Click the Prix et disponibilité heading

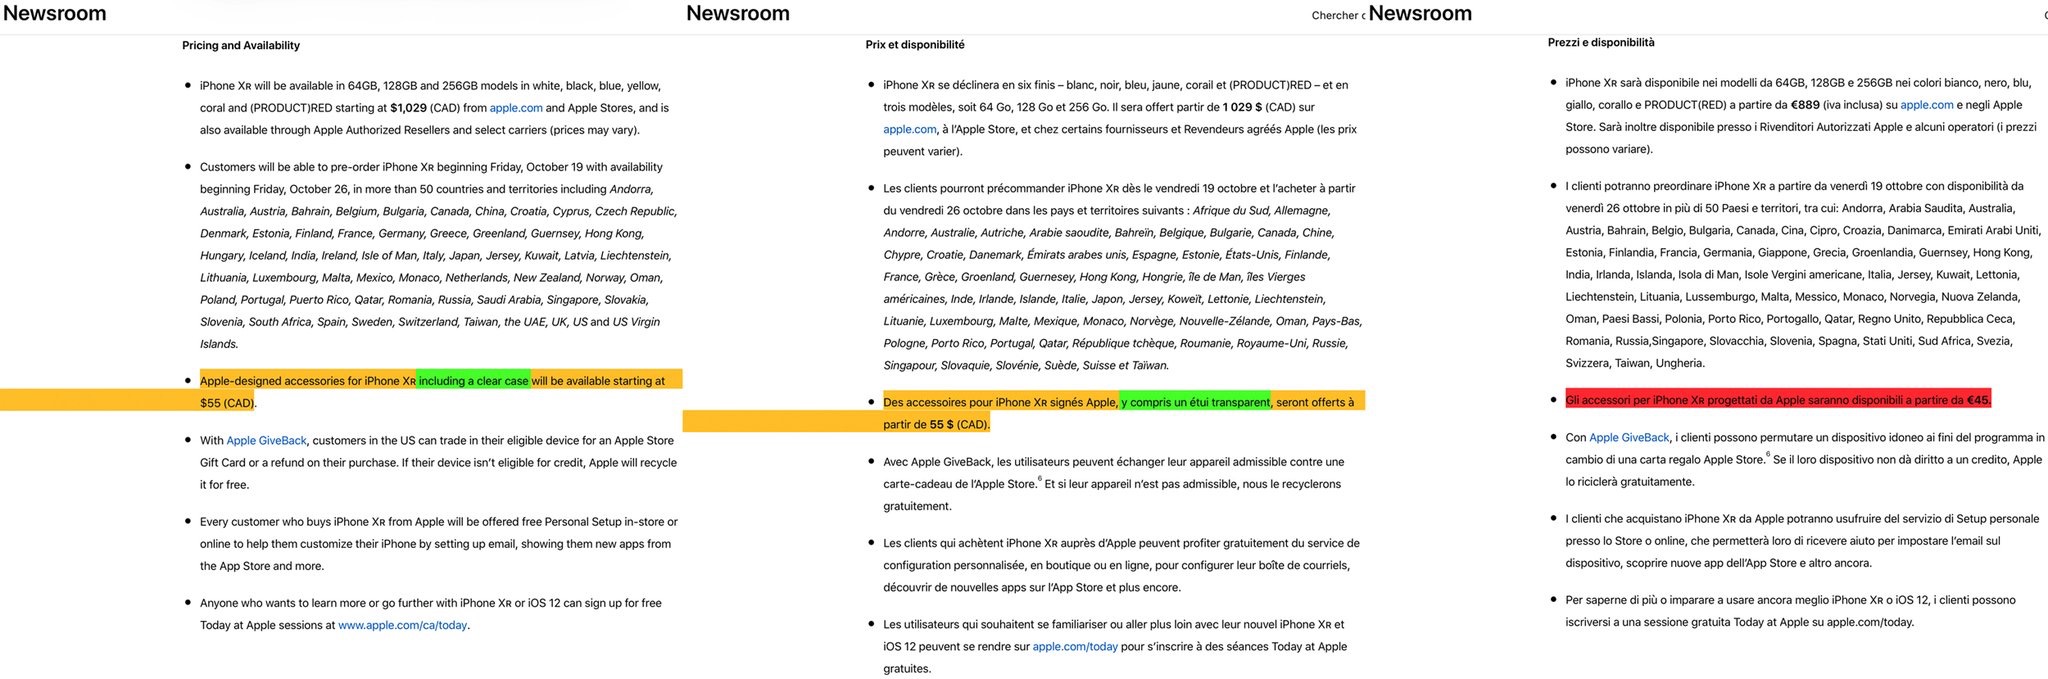(x=915, y=44)
